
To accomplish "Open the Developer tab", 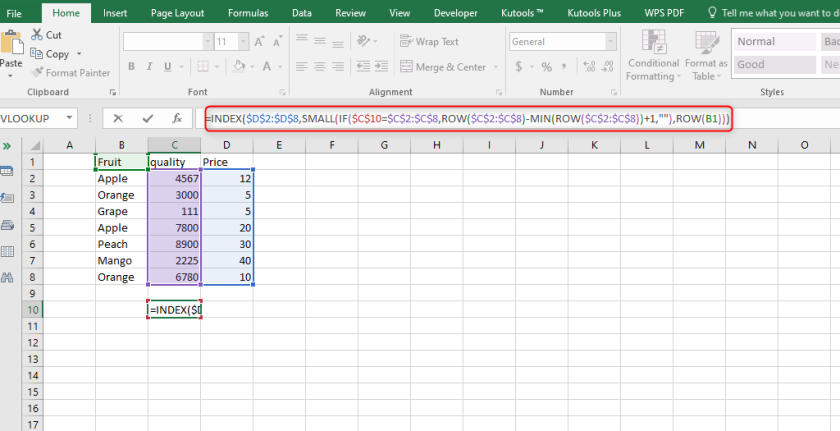I will (x=455, y=13).
